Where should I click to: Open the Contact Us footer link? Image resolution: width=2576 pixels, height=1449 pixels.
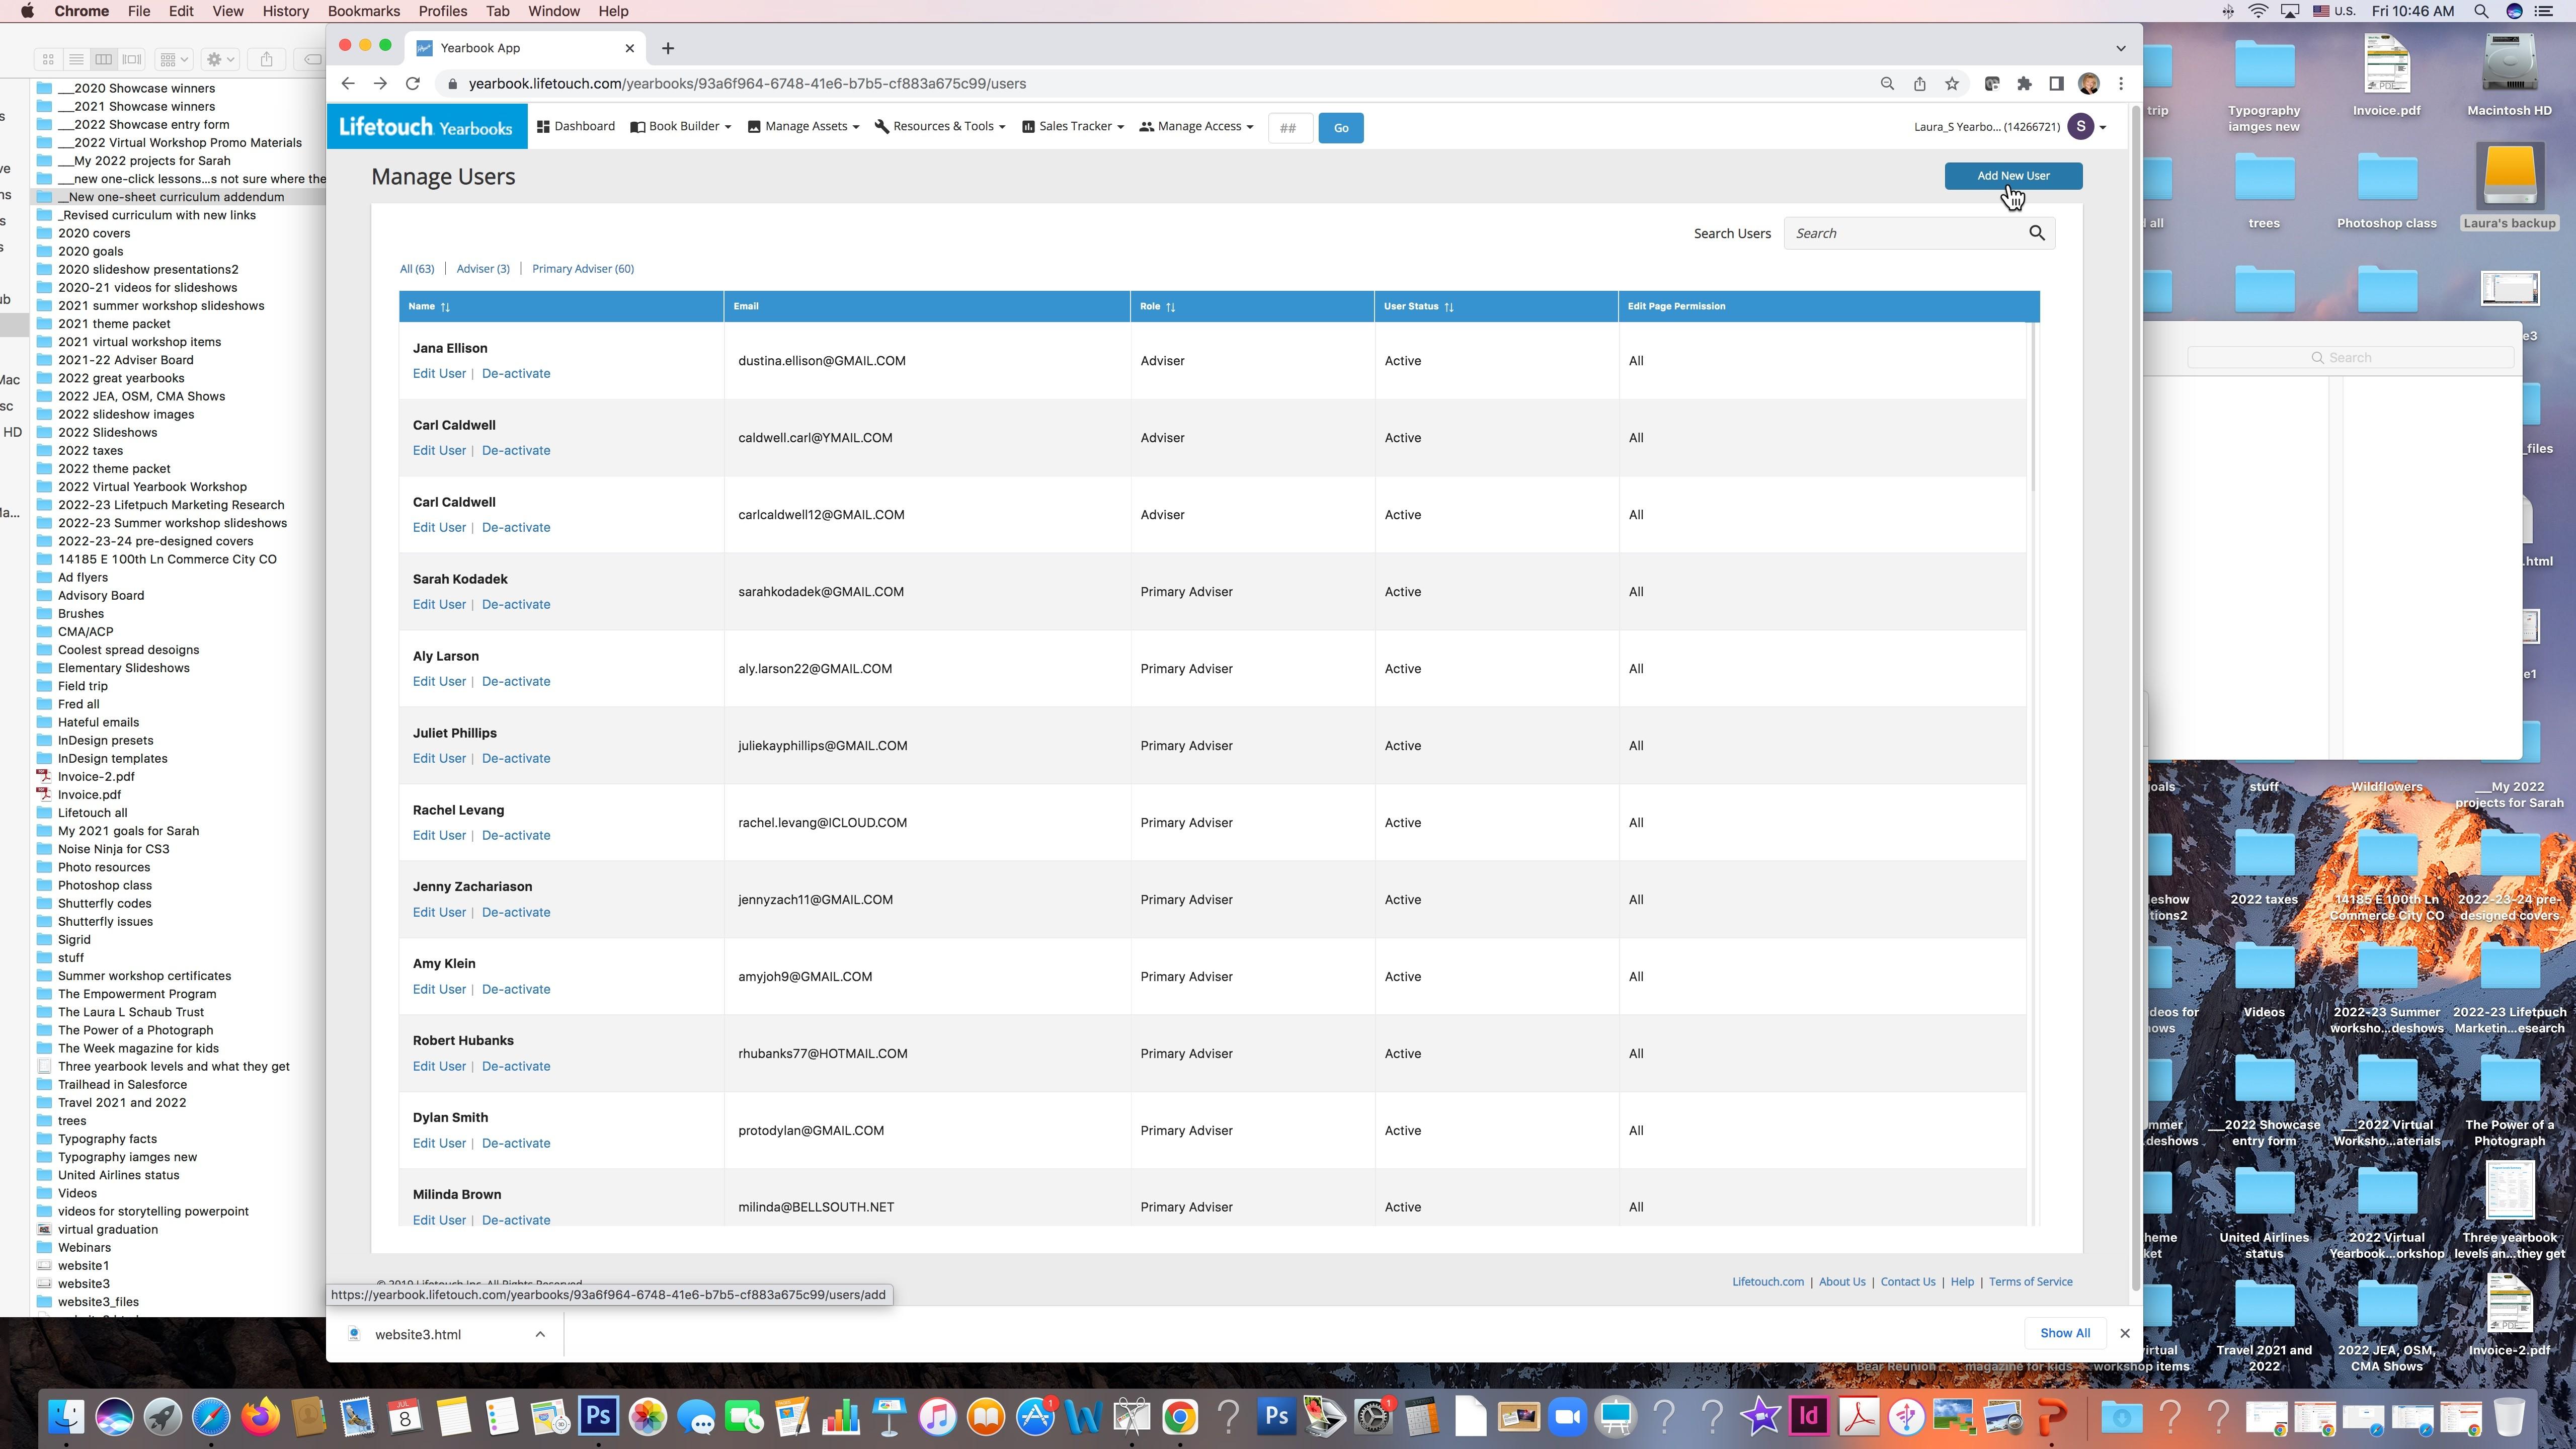point(1908,1283)
